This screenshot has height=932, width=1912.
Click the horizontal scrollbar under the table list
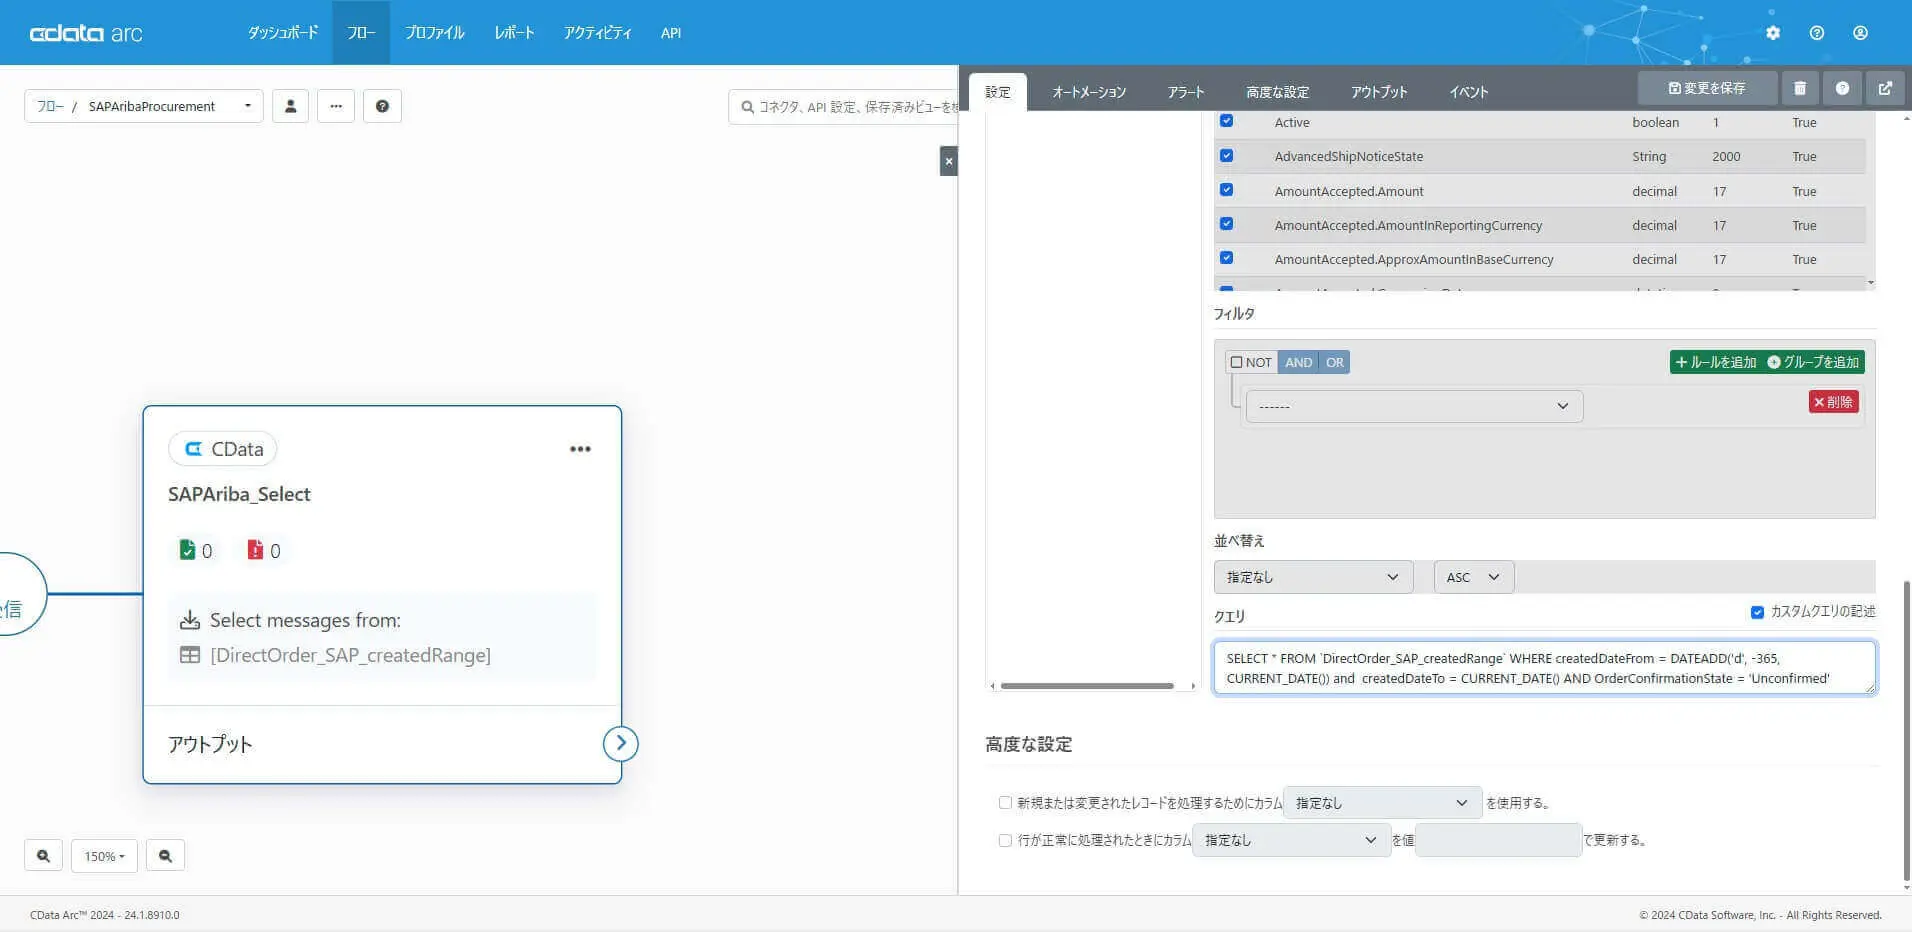click(x=1087, y=686)
